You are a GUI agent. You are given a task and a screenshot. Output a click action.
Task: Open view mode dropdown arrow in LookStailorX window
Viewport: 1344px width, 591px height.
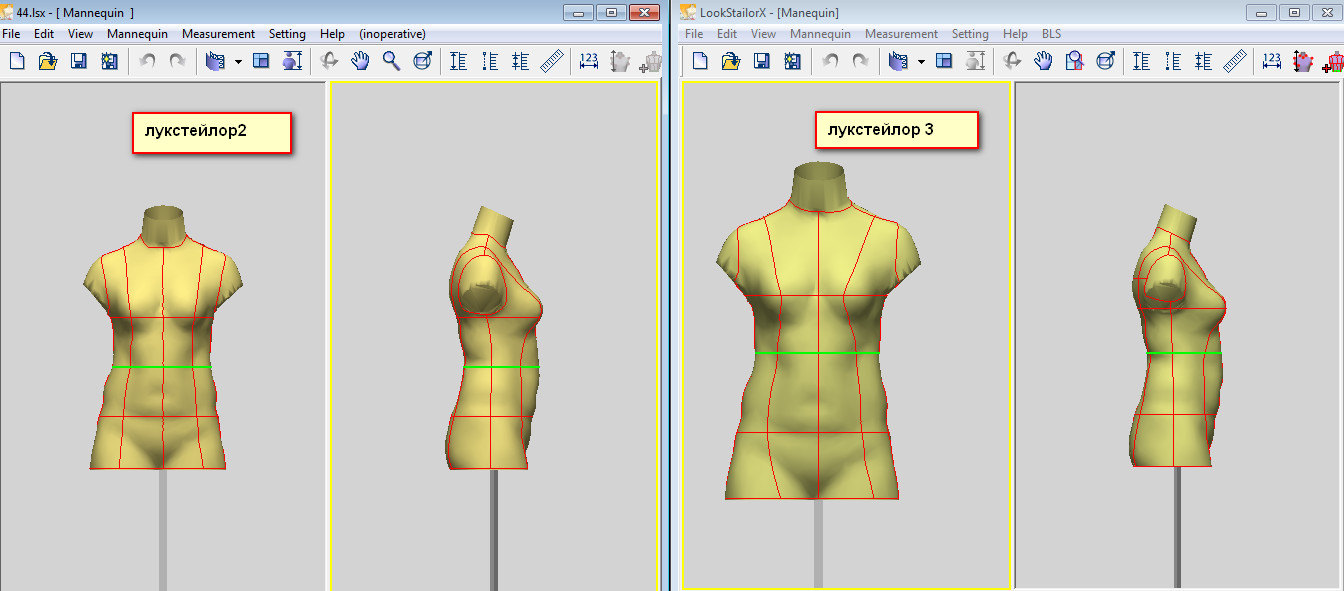(921, 62)
